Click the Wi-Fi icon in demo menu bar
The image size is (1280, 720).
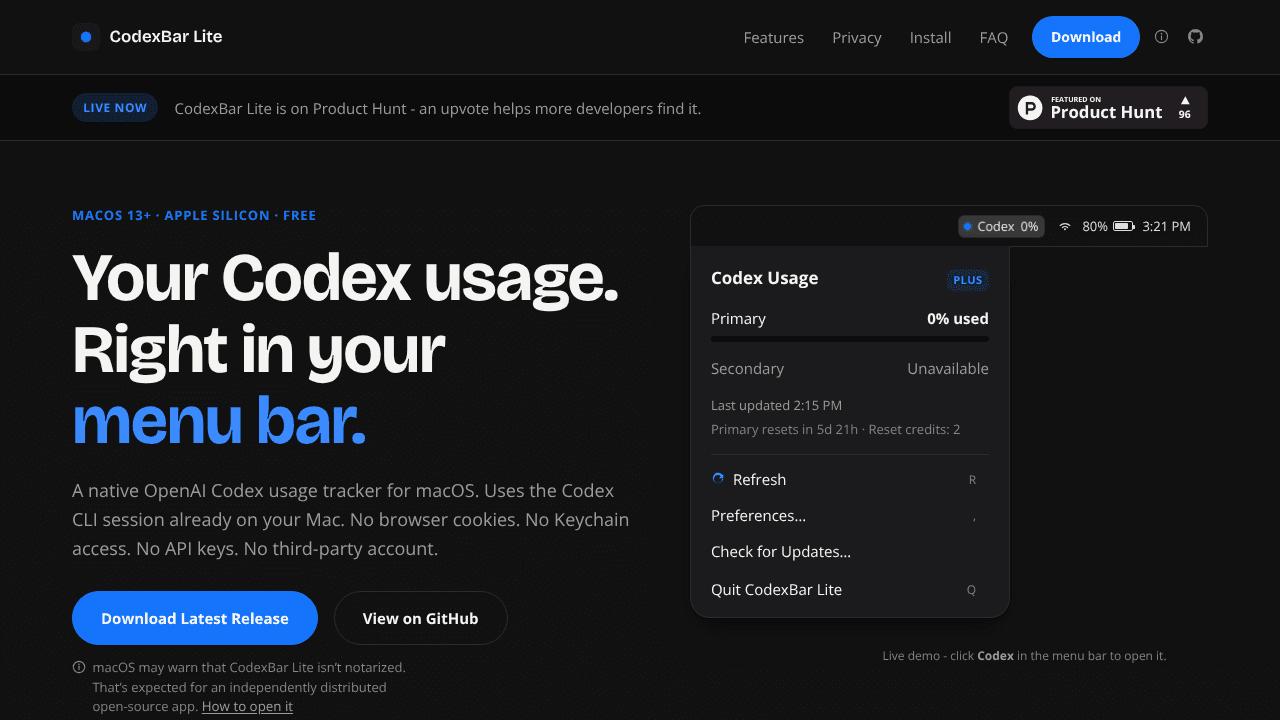(1065, 227)
